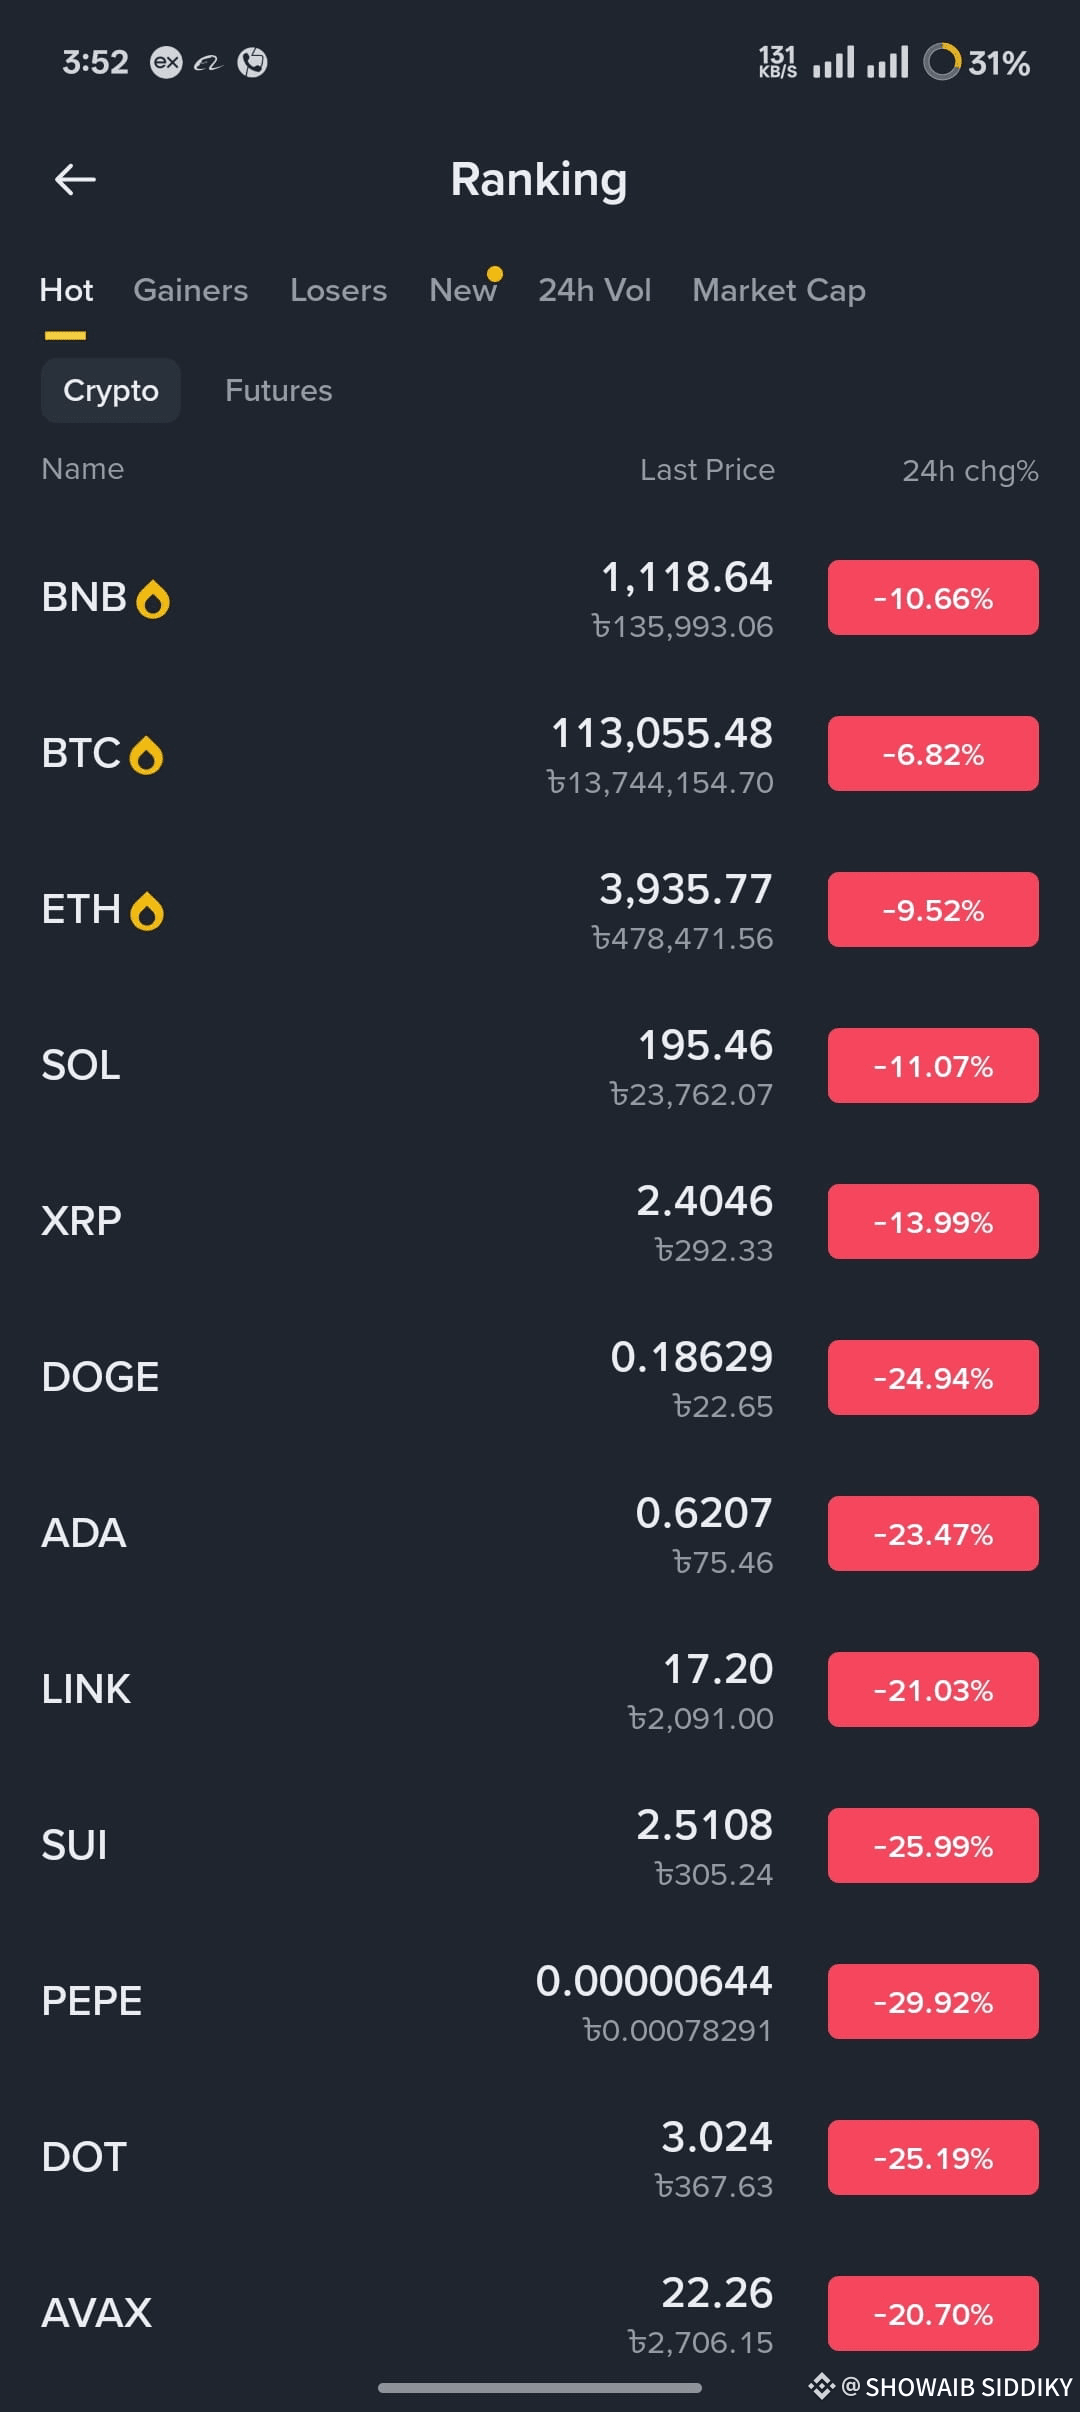Screen dimensions: 1080x2412
Task: Tap the flame icon beside ETH
Action: pyautogui.click(x=147, y=911)
